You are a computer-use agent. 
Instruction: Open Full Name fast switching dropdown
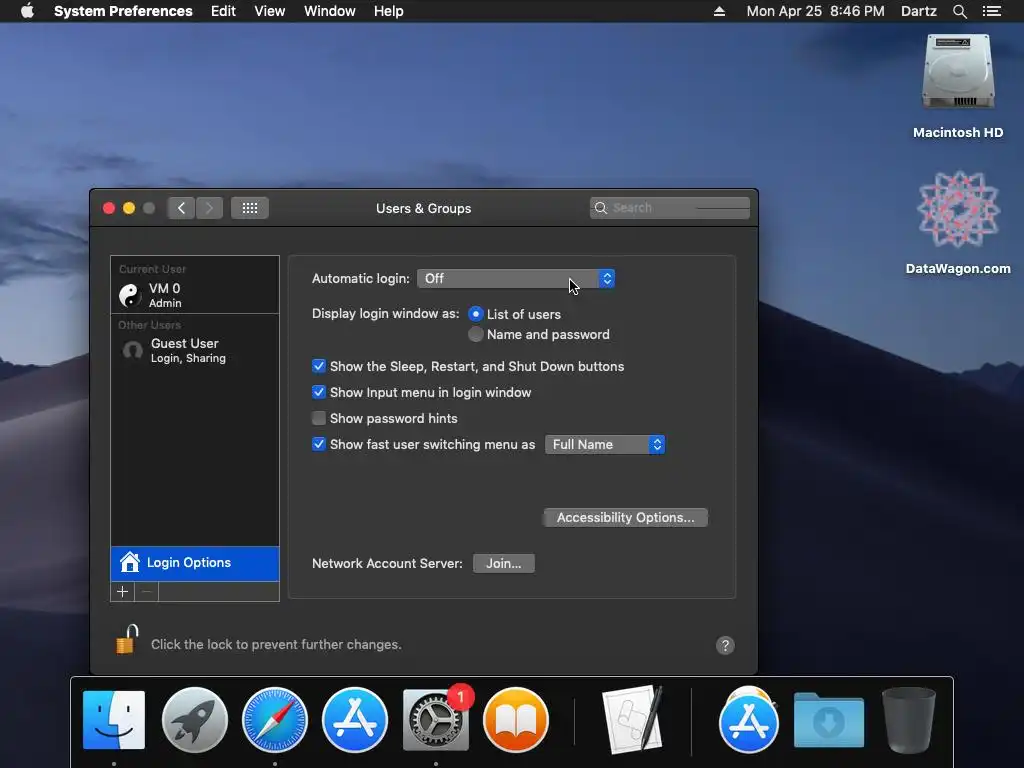605,445
